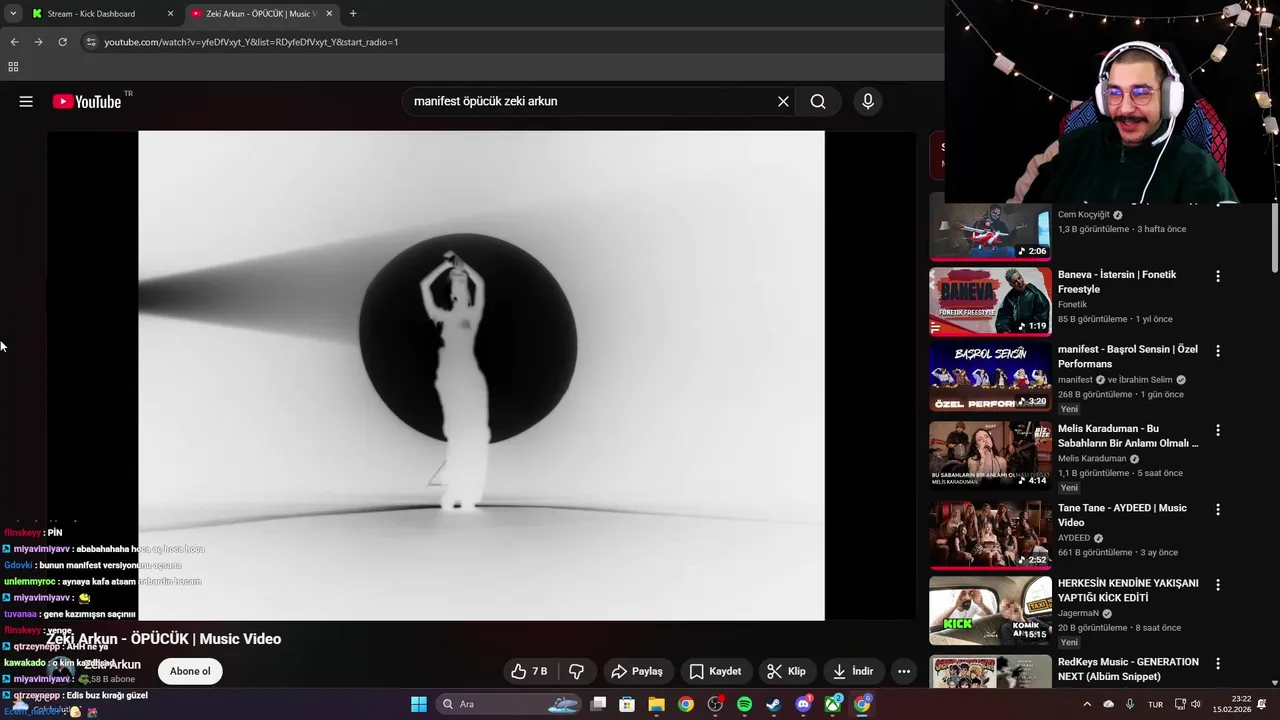Open the Başrol Sensin thumbnail
Screen dimensions: 1280x720
tap(990, 377)
